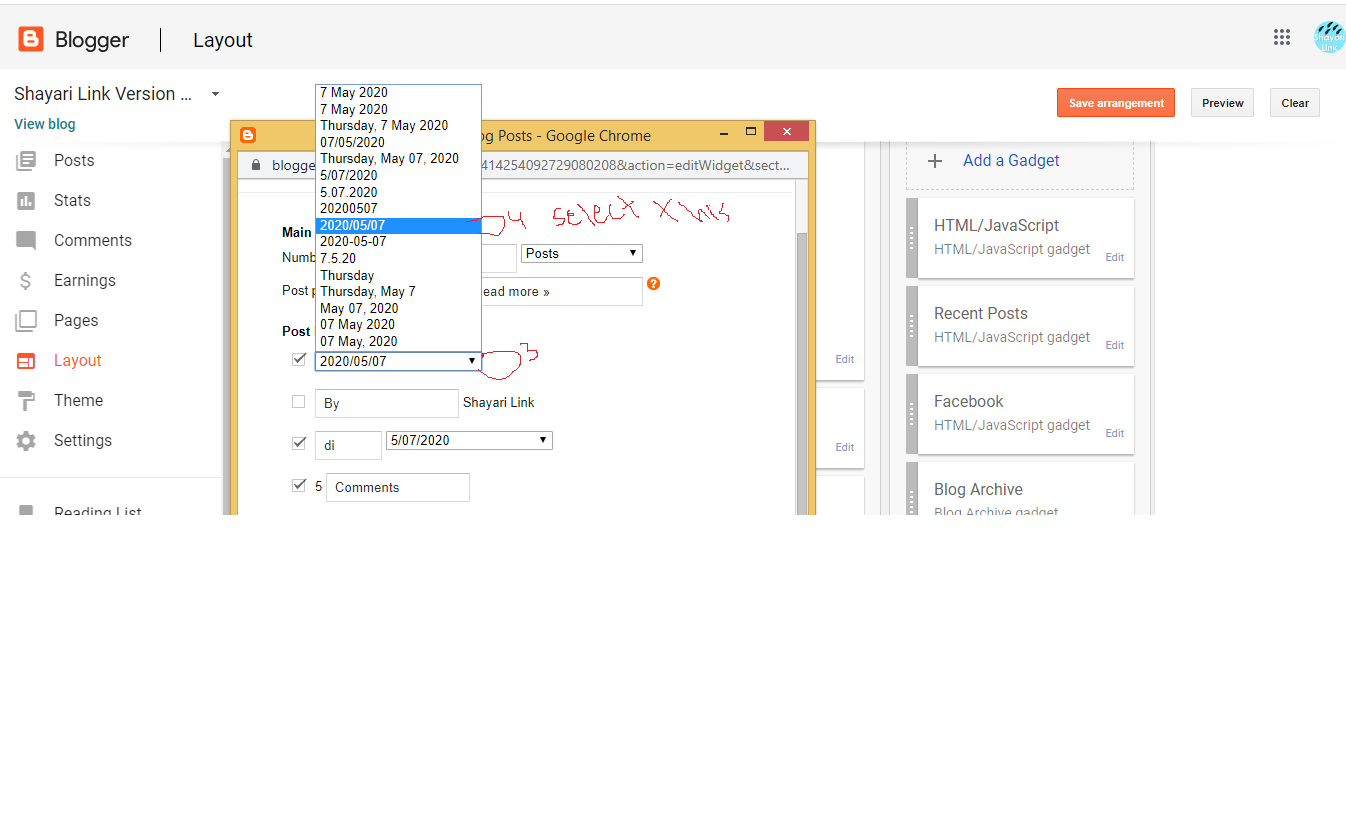This screenshot has height=818, width=1346.
Task: Open the Google apps grid
Action: [1282, 37]
